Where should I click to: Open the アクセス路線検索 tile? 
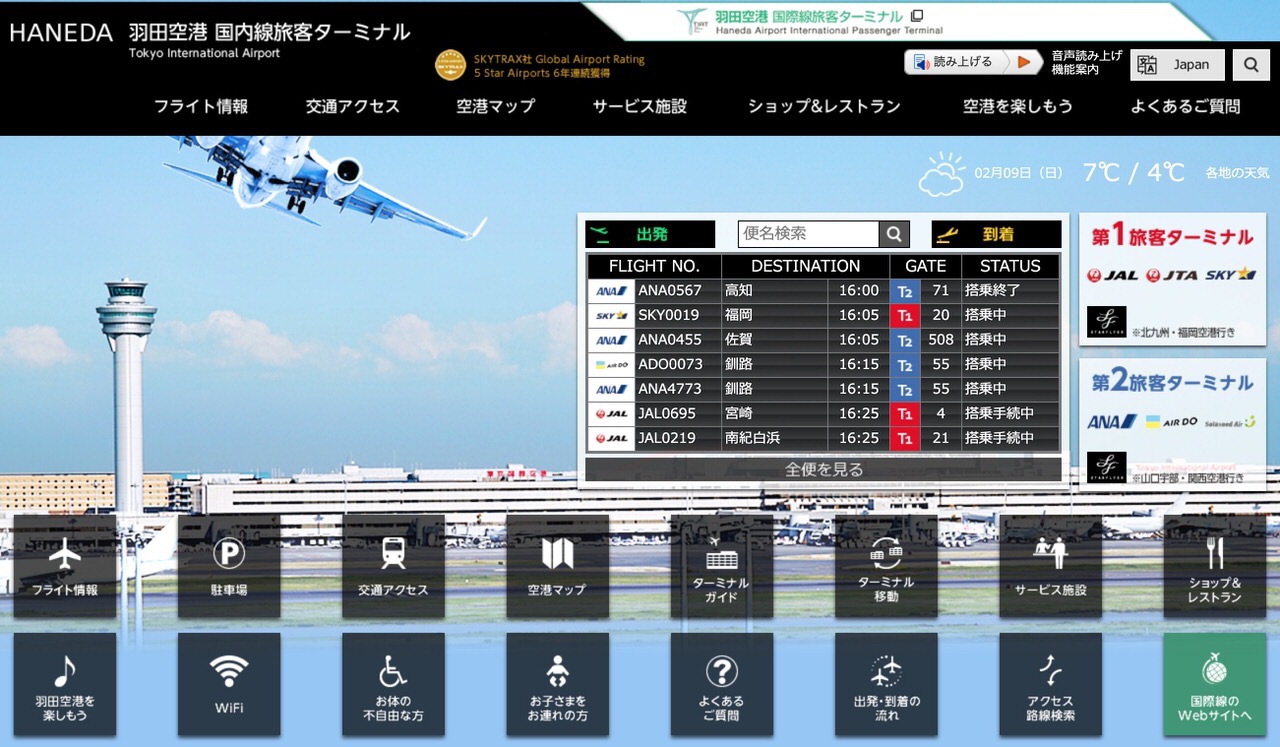point(1050,685)
